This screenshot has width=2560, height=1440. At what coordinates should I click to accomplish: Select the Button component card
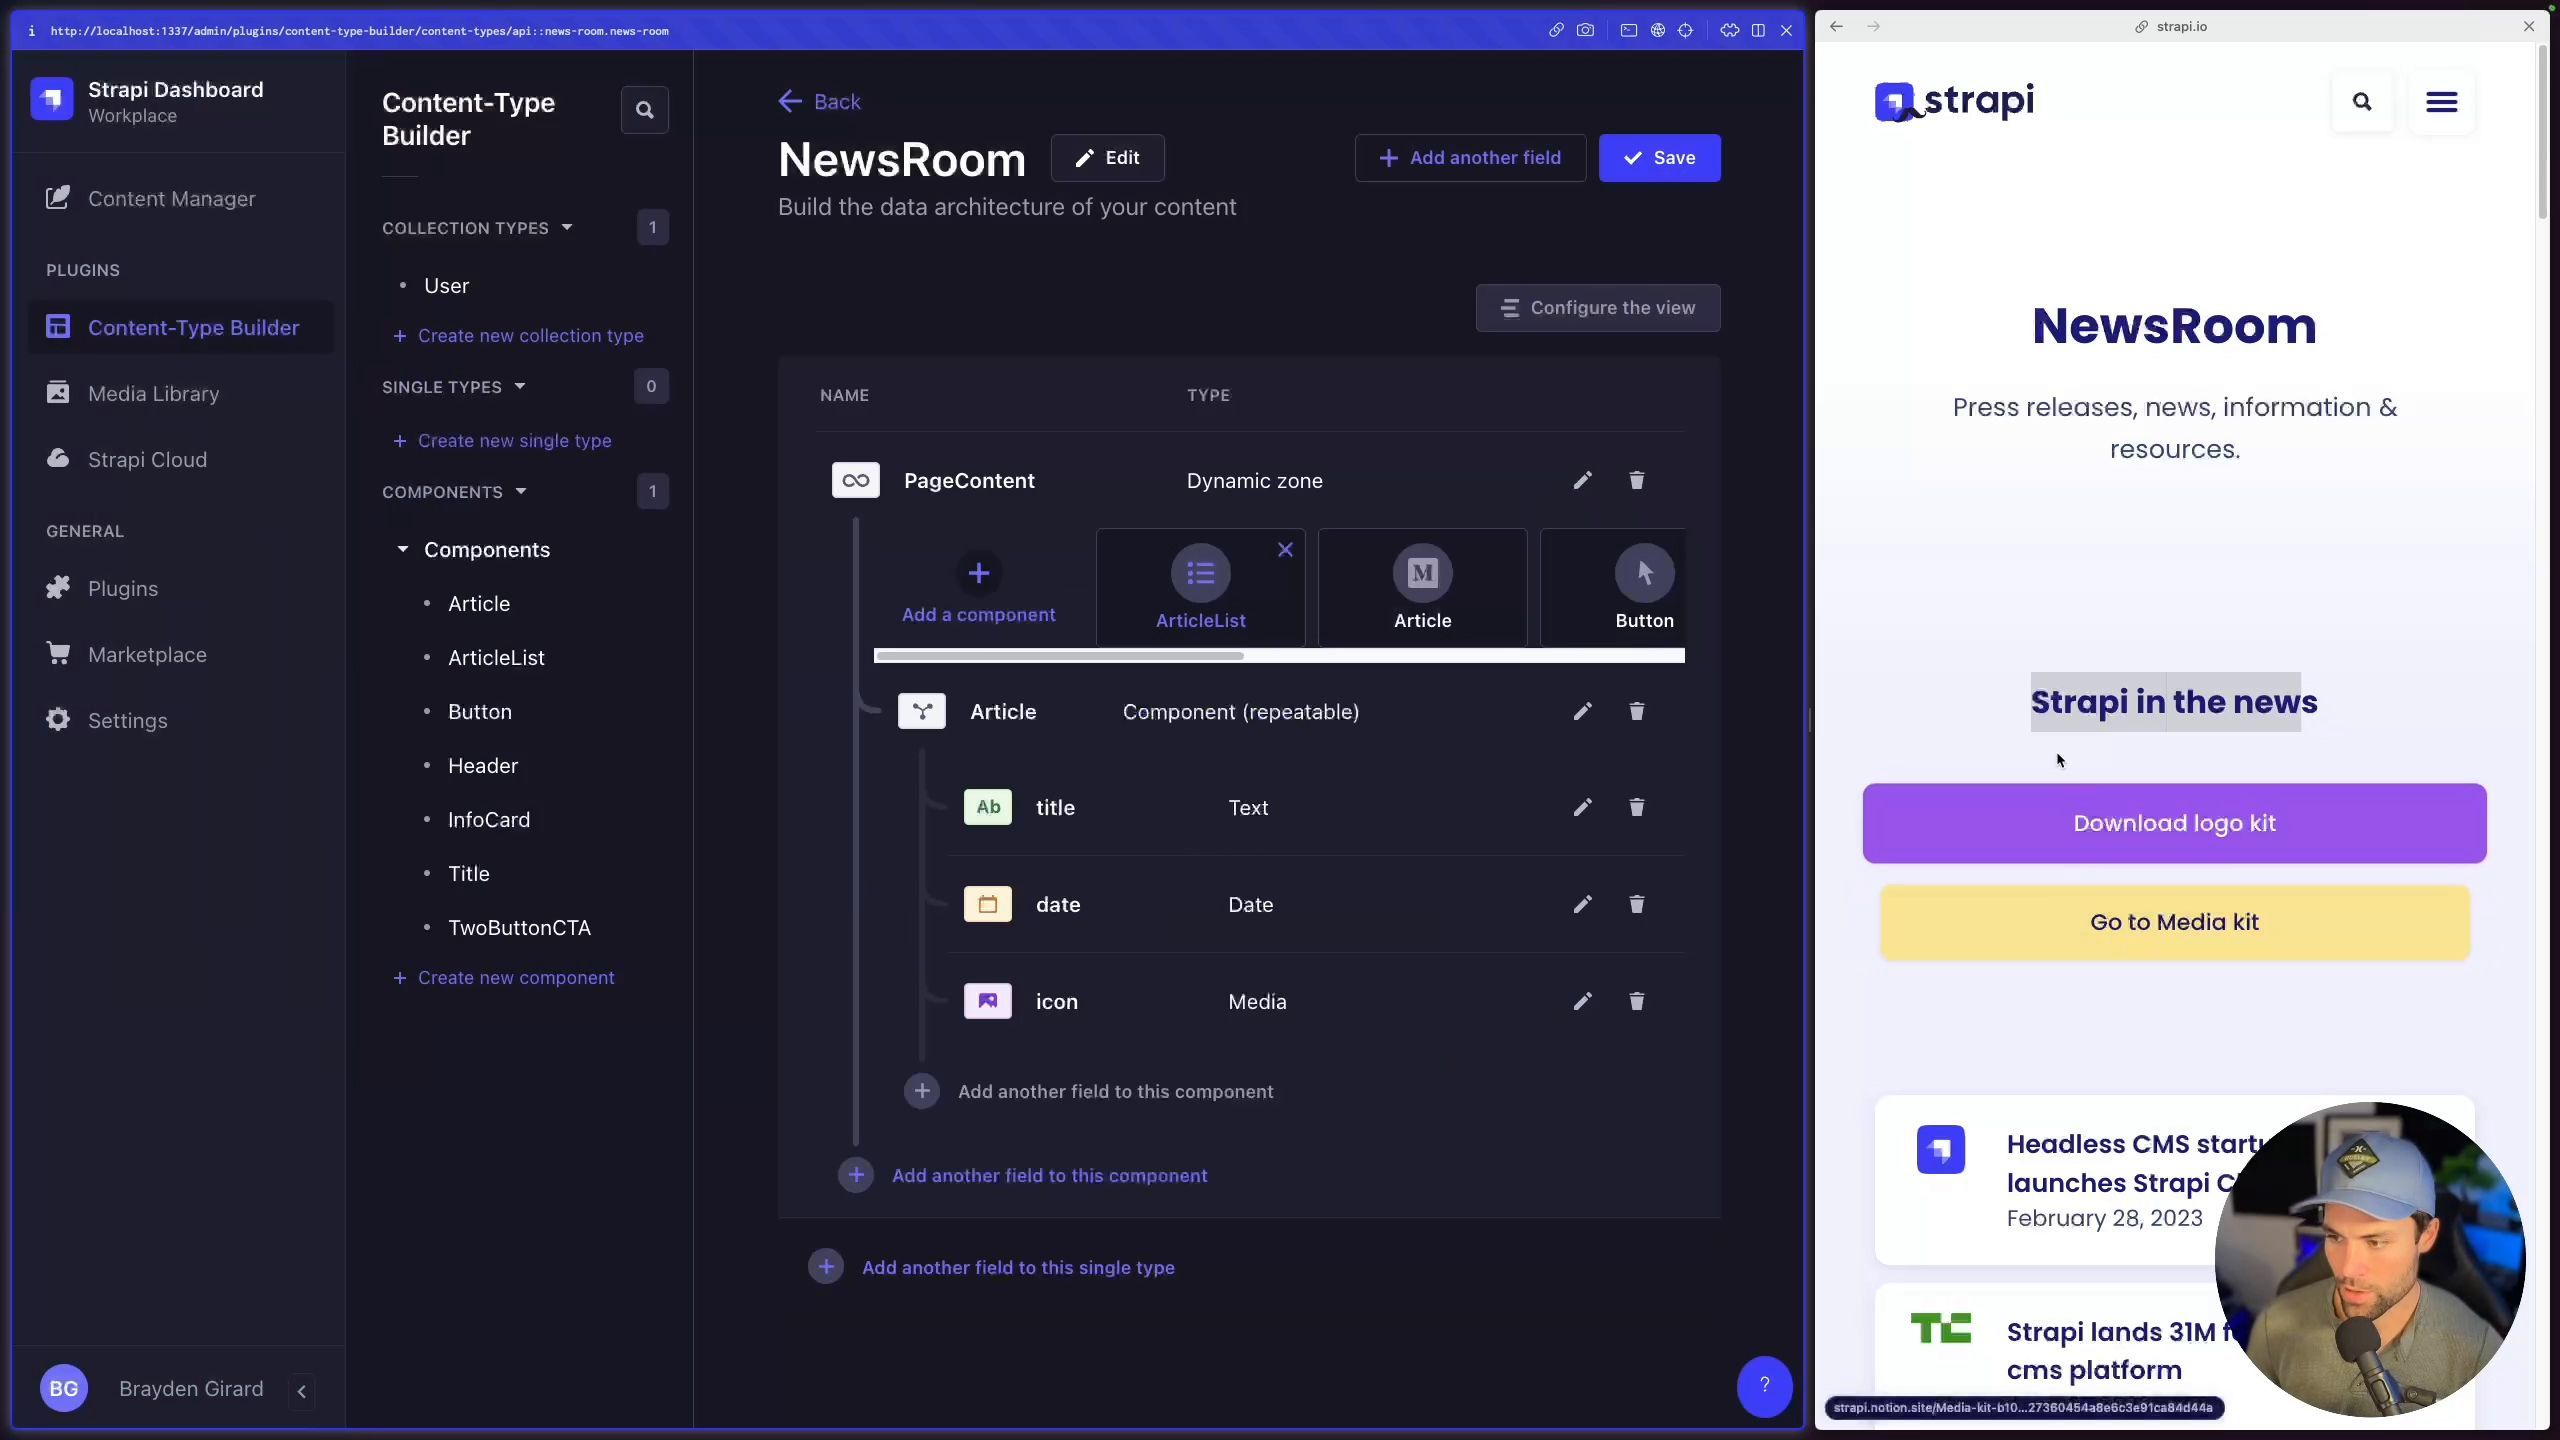pyautogui.click(x=1613, y=588)
